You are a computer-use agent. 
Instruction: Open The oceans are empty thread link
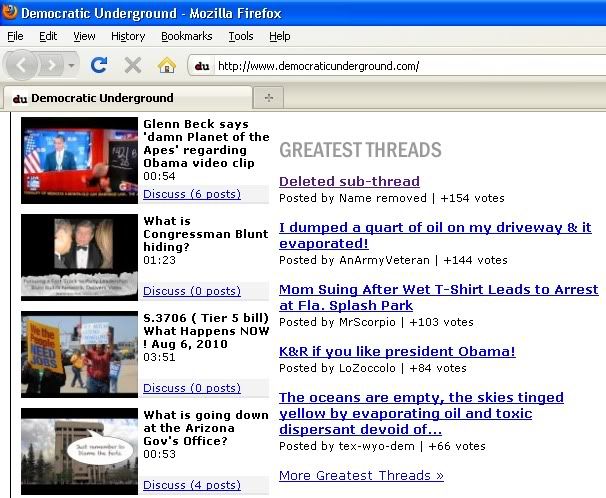tap(421, 413)
